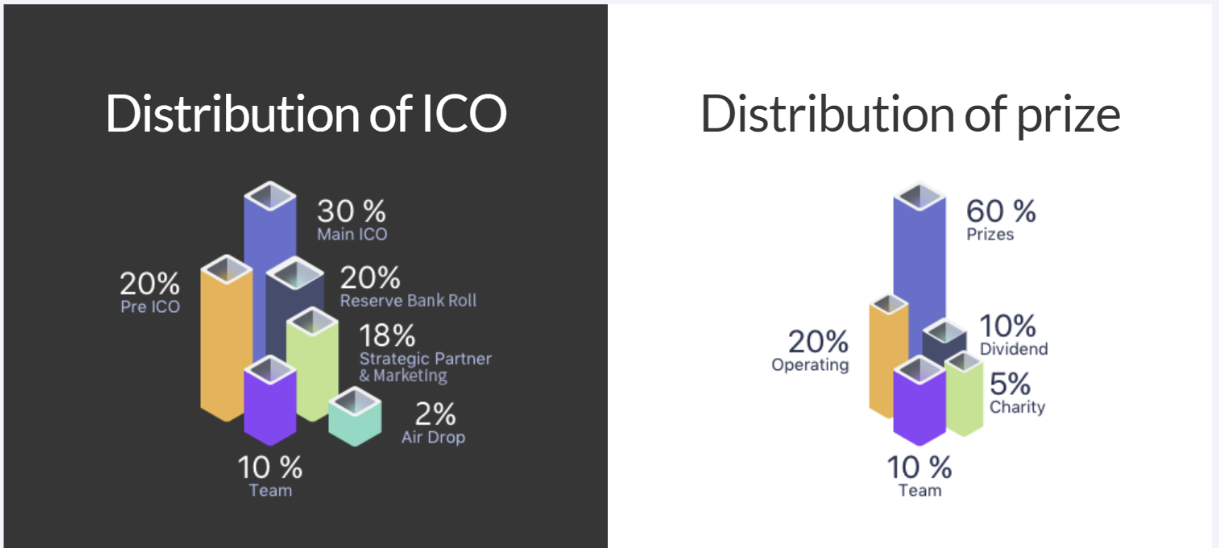Click the Distribution of ICO heading
This screenshot has width=1219, height=548.
[x=306, y=114]
